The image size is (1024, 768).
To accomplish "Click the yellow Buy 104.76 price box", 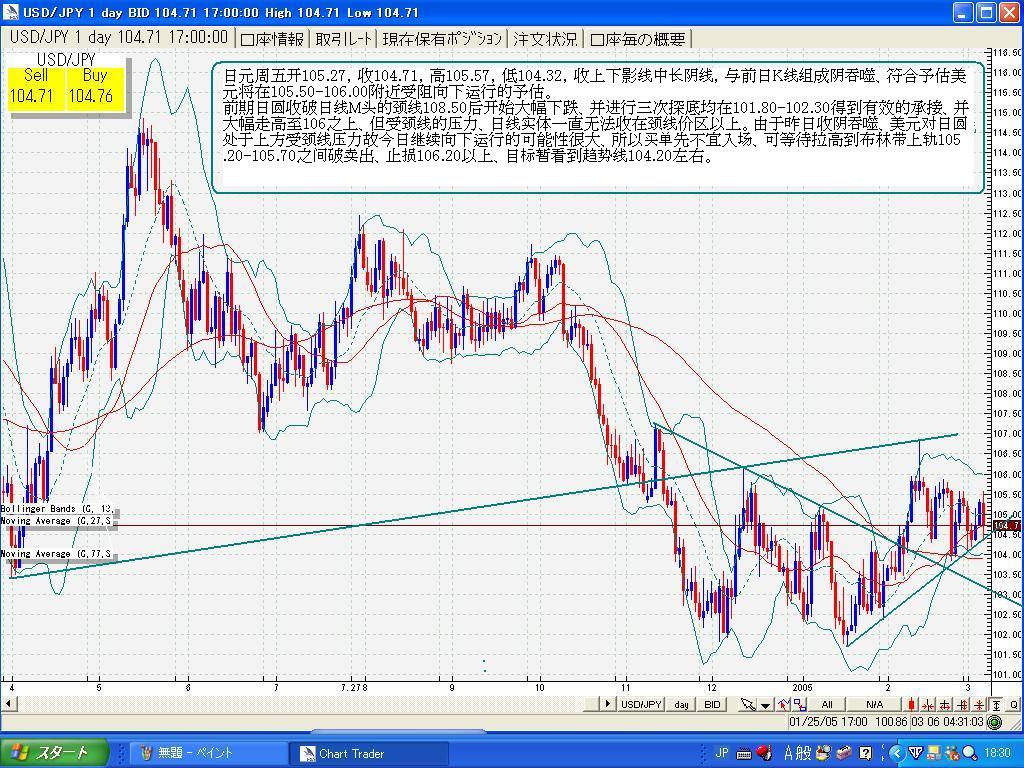I will [94, 87].
